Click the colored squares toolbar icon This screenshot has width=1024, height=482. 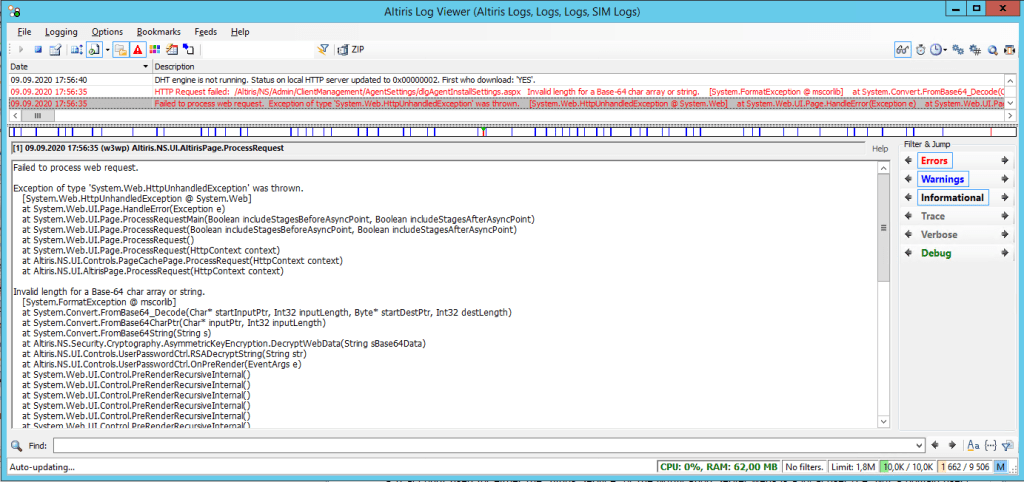pyautogui.click(x=155, y=49)
